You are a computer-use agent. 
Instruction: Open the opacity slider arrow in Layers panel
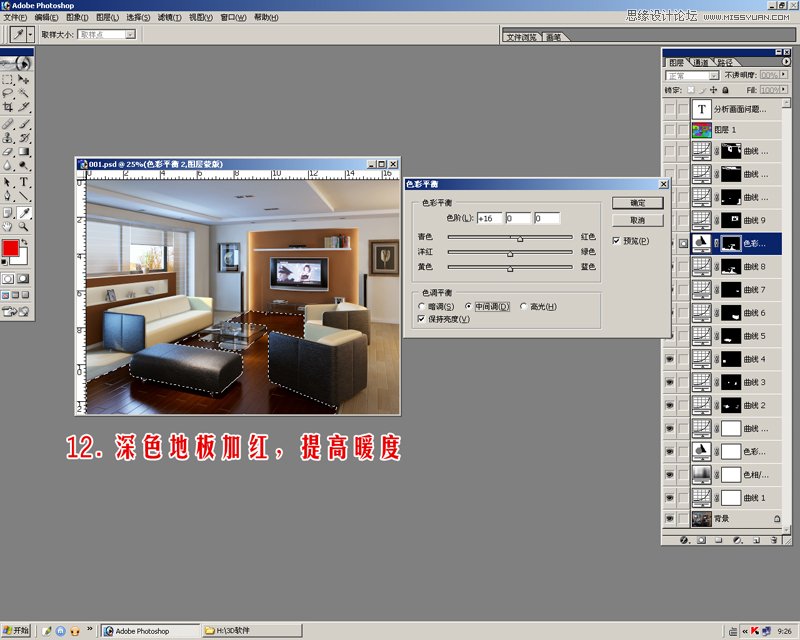pyautogui.click(x=784, y=75)
